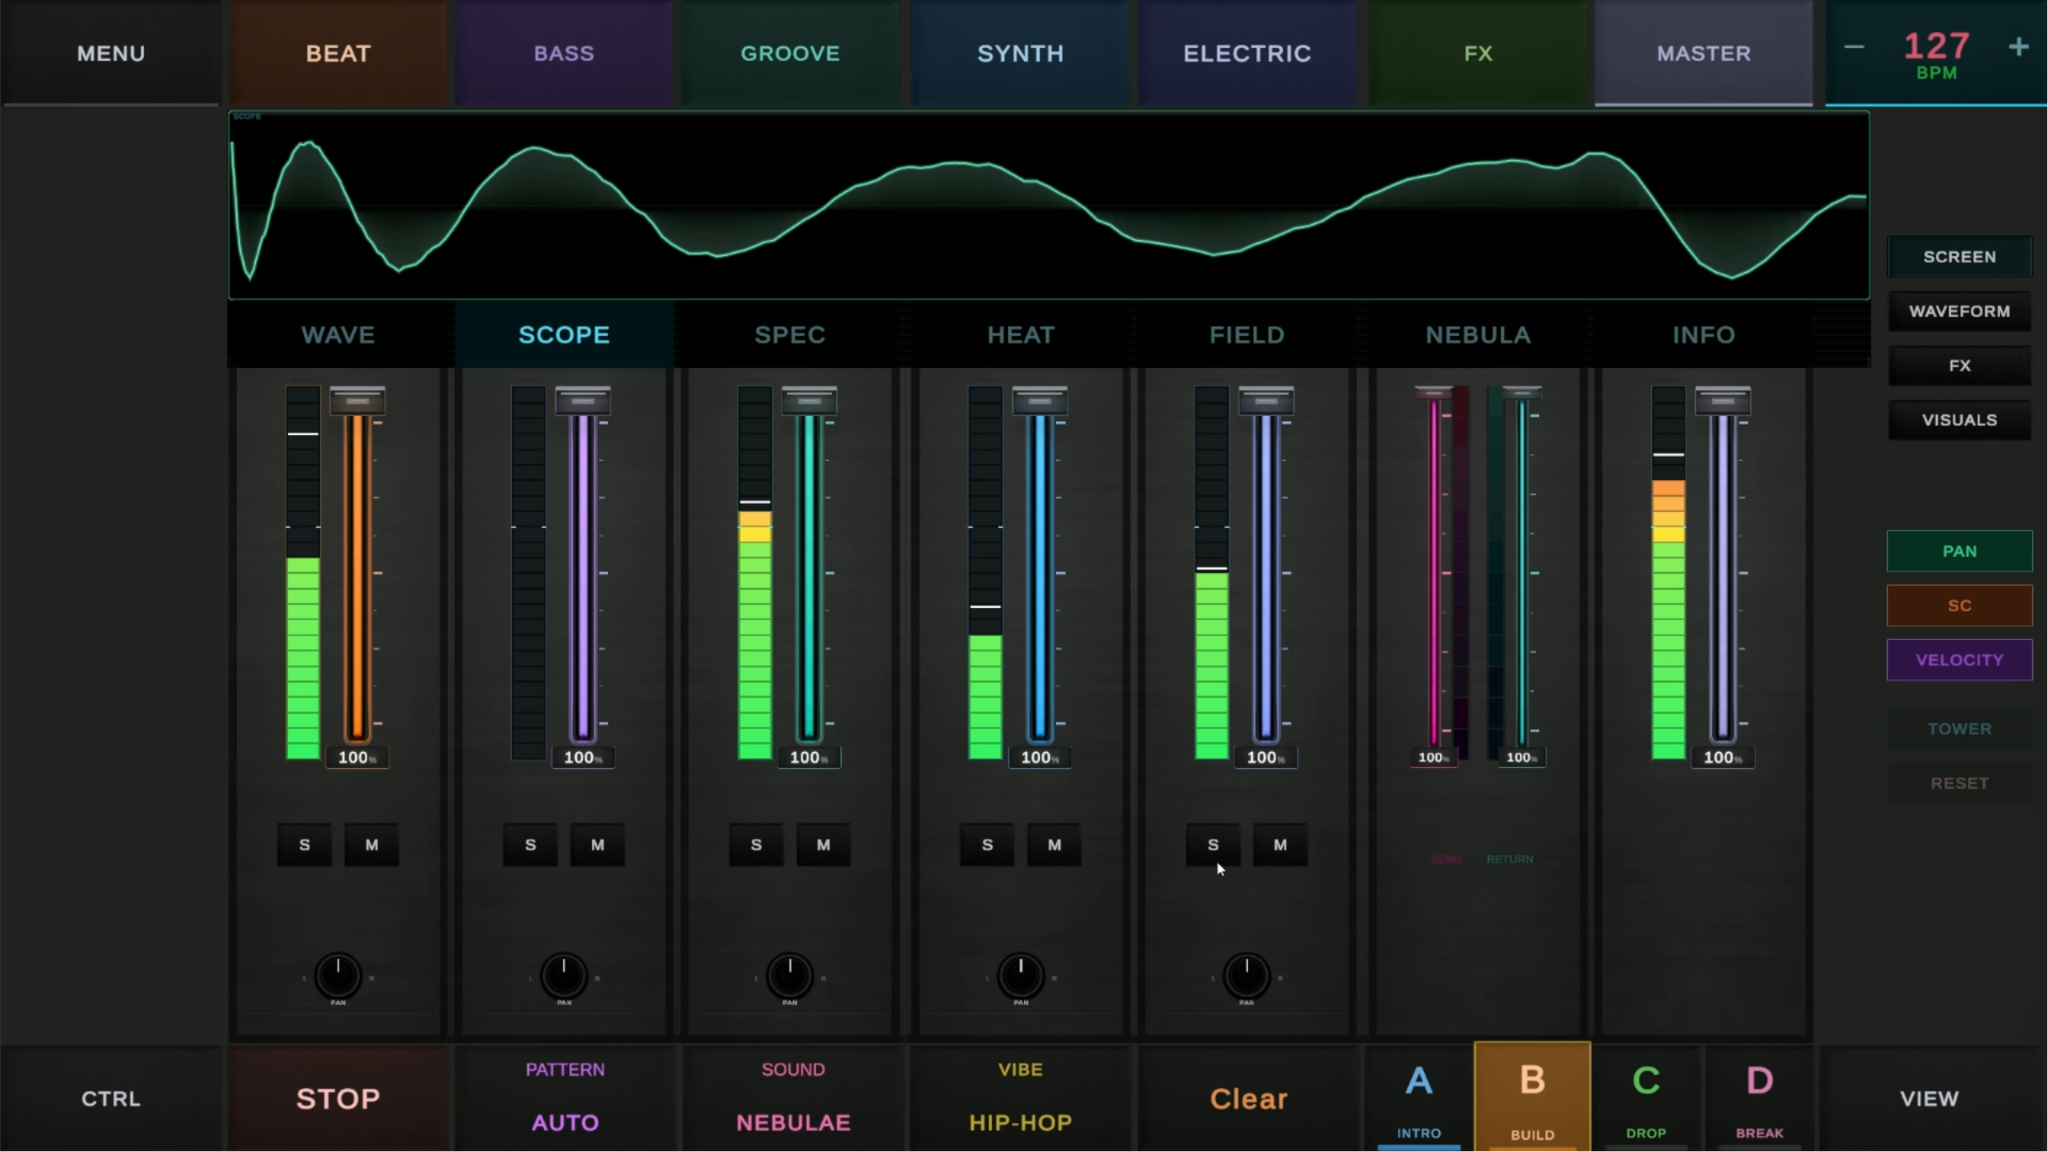
Task: Switch to the SYNTH tab
Action: coord(1020,53)
